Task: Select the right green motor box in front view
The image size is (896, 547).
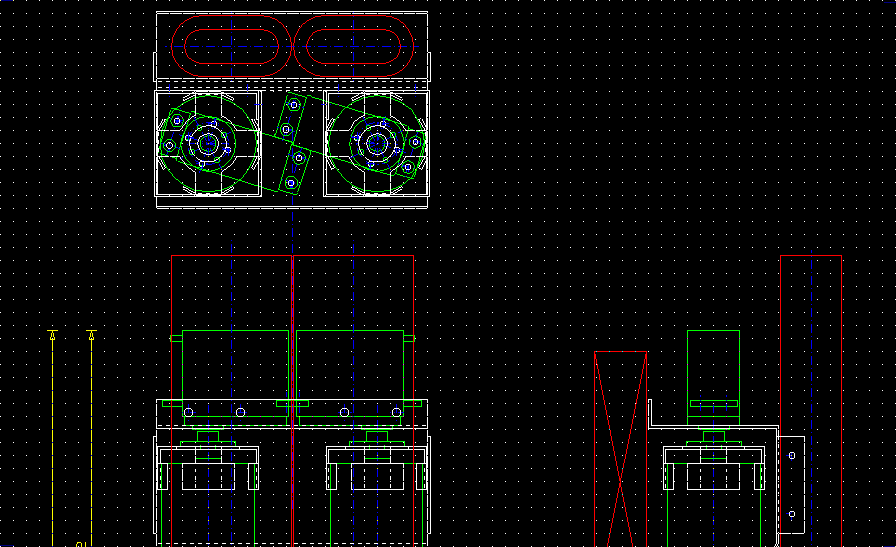Action: pos(350,365)
